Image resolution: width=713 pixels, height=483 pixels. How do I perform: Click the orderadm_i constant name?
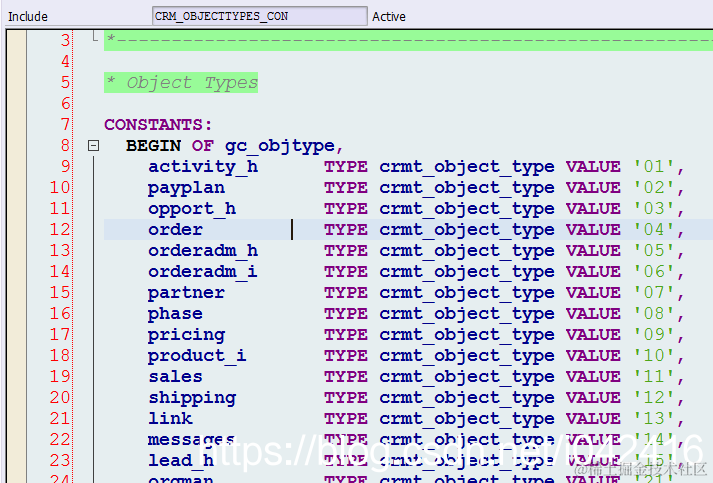coord(203,272)
